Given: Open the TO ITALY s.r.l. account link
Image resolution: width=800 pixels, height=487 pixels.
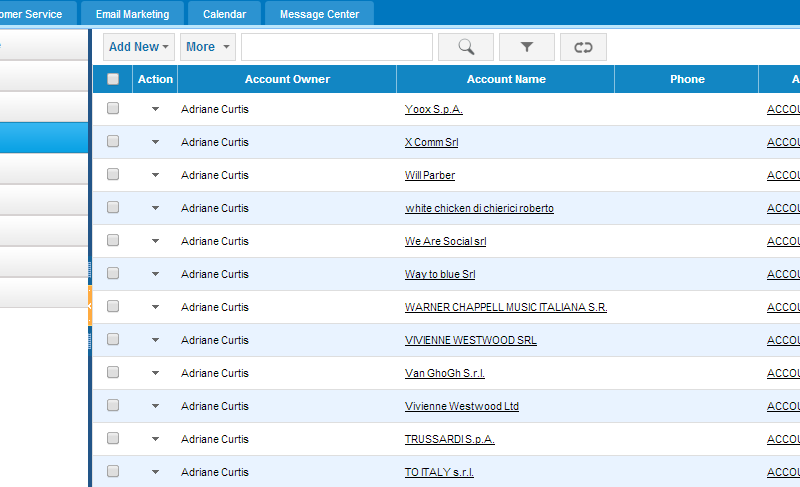Looking at the screenshot, I should point(439,472).
